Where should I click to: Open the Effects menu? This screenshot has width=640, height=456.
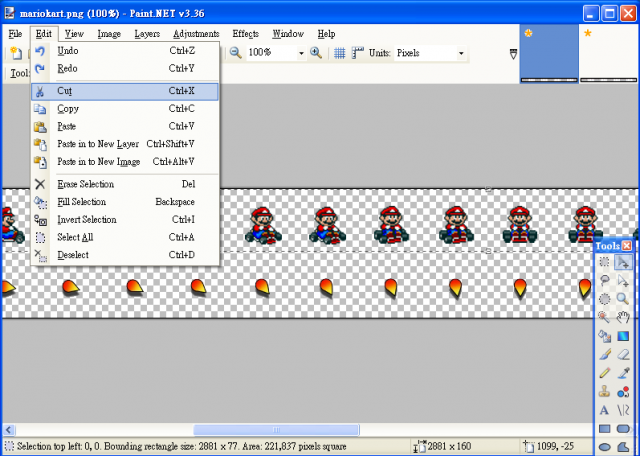coord(245,34)
